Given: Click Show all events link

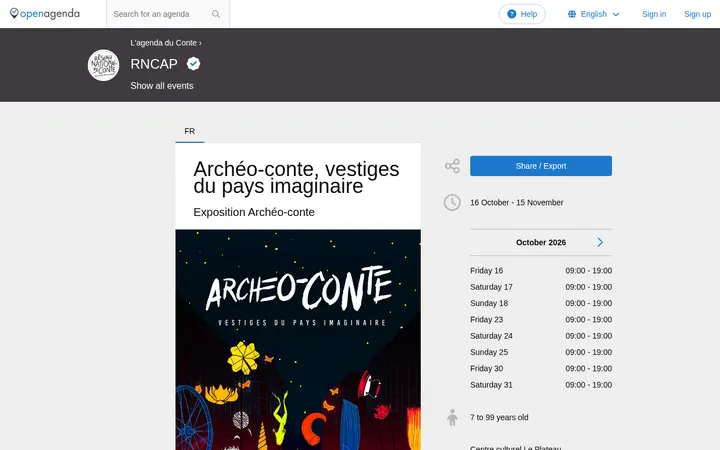Looking at the screenshot, I should (x=162, y=86).
